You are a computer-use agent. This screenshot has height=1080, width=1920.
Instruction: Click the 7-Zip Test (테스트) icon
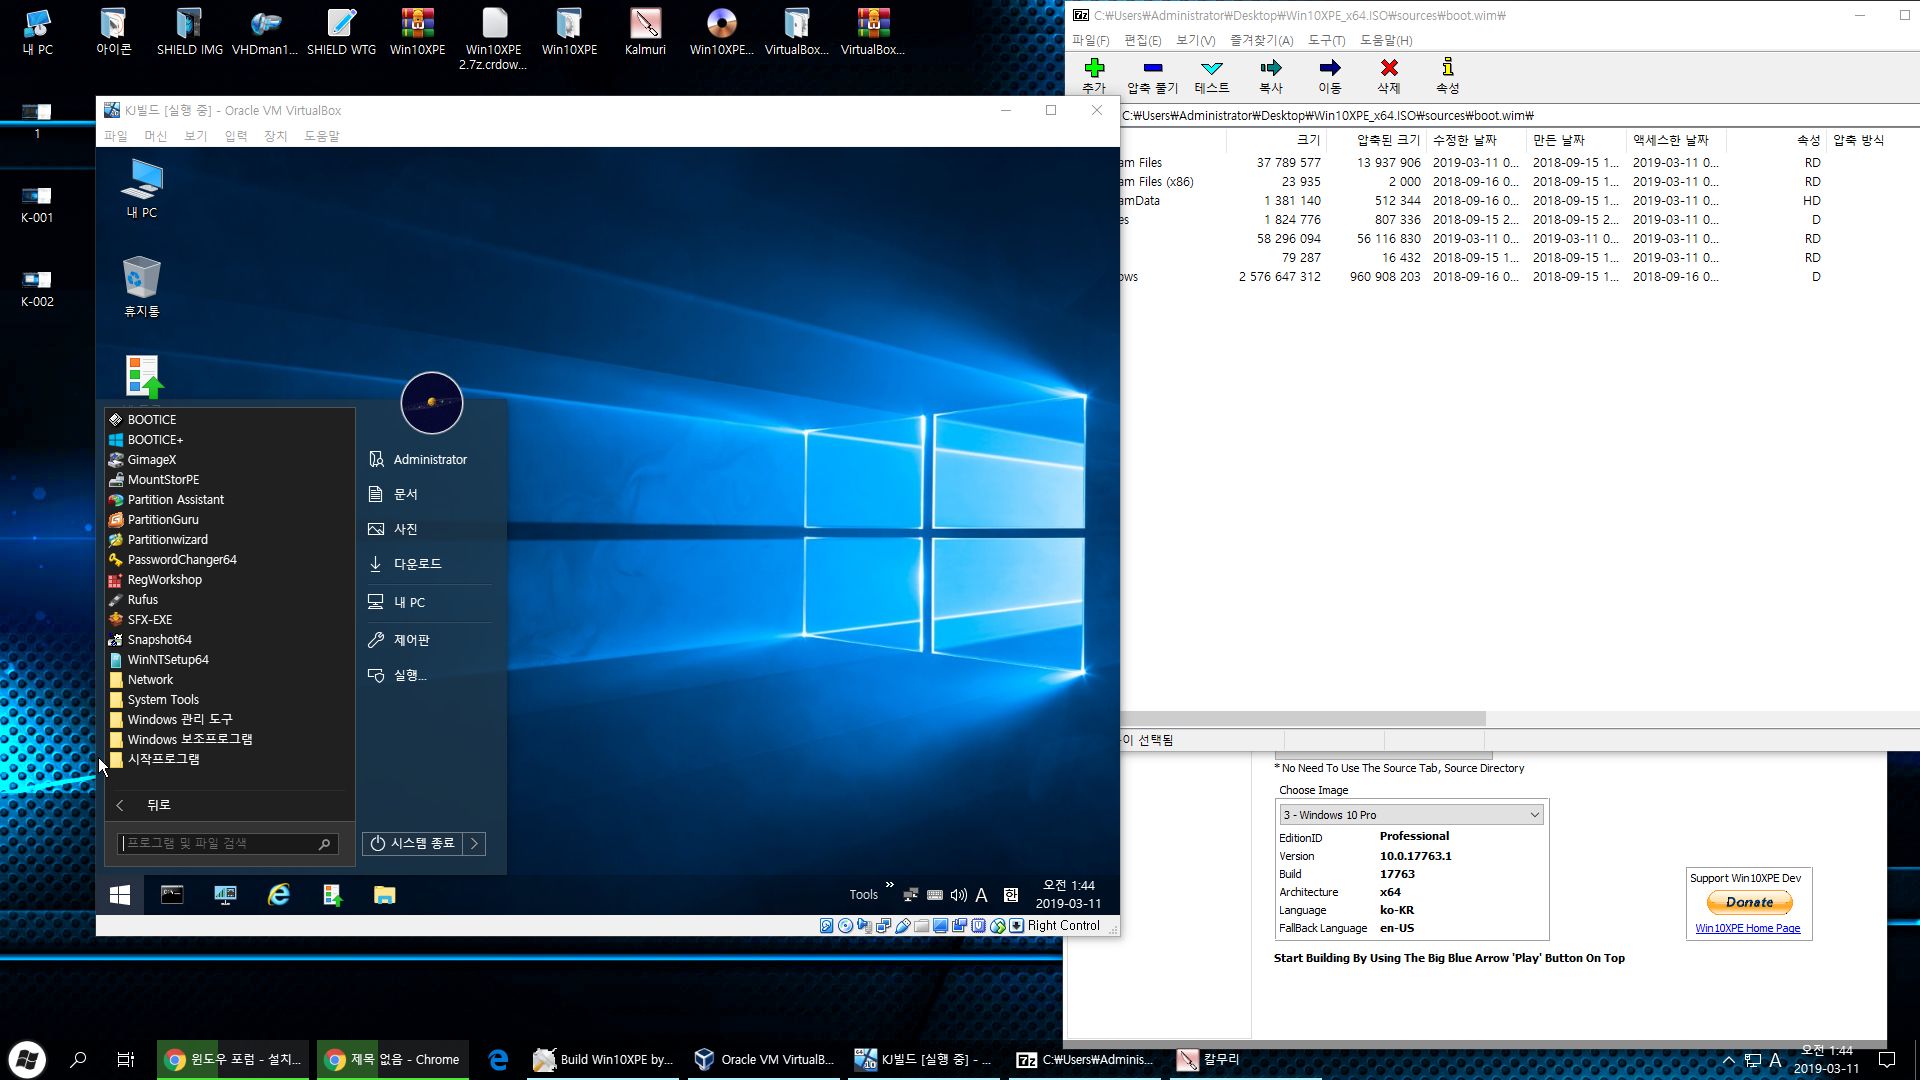point(1211,68)
